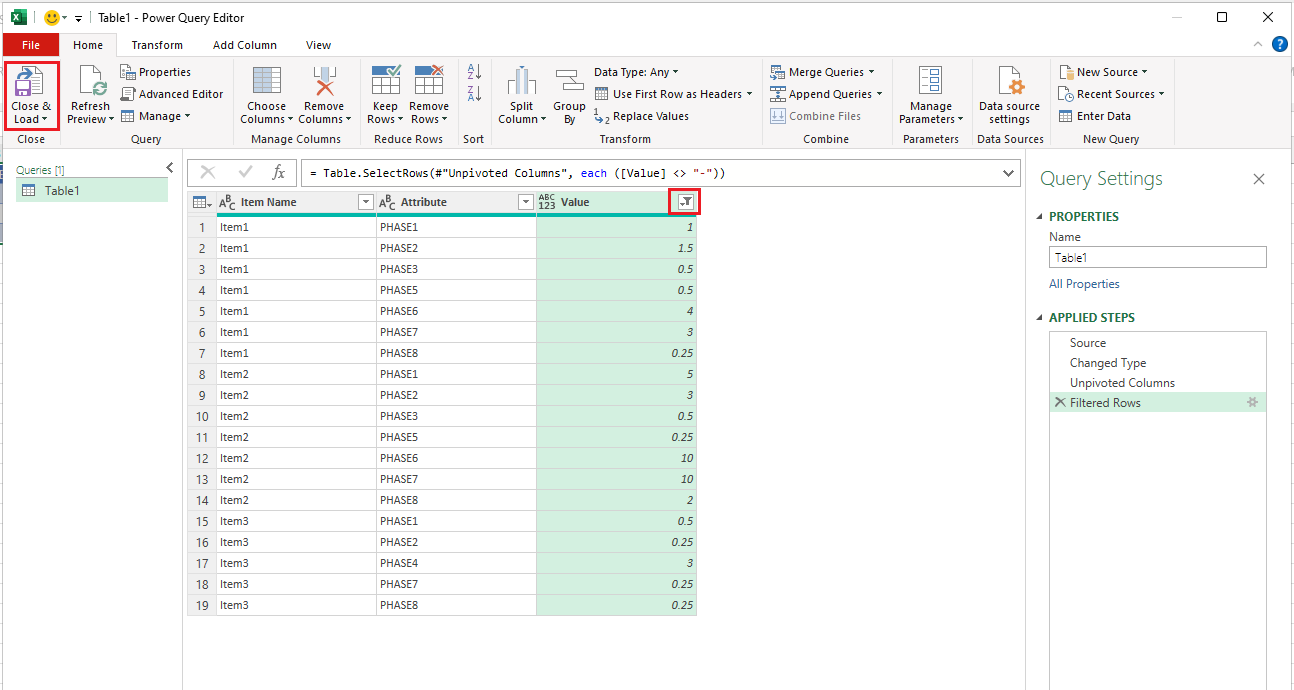Delete the Filtered Rows step
Viewport: 1294px width, 690px height.
[1060, 402]
